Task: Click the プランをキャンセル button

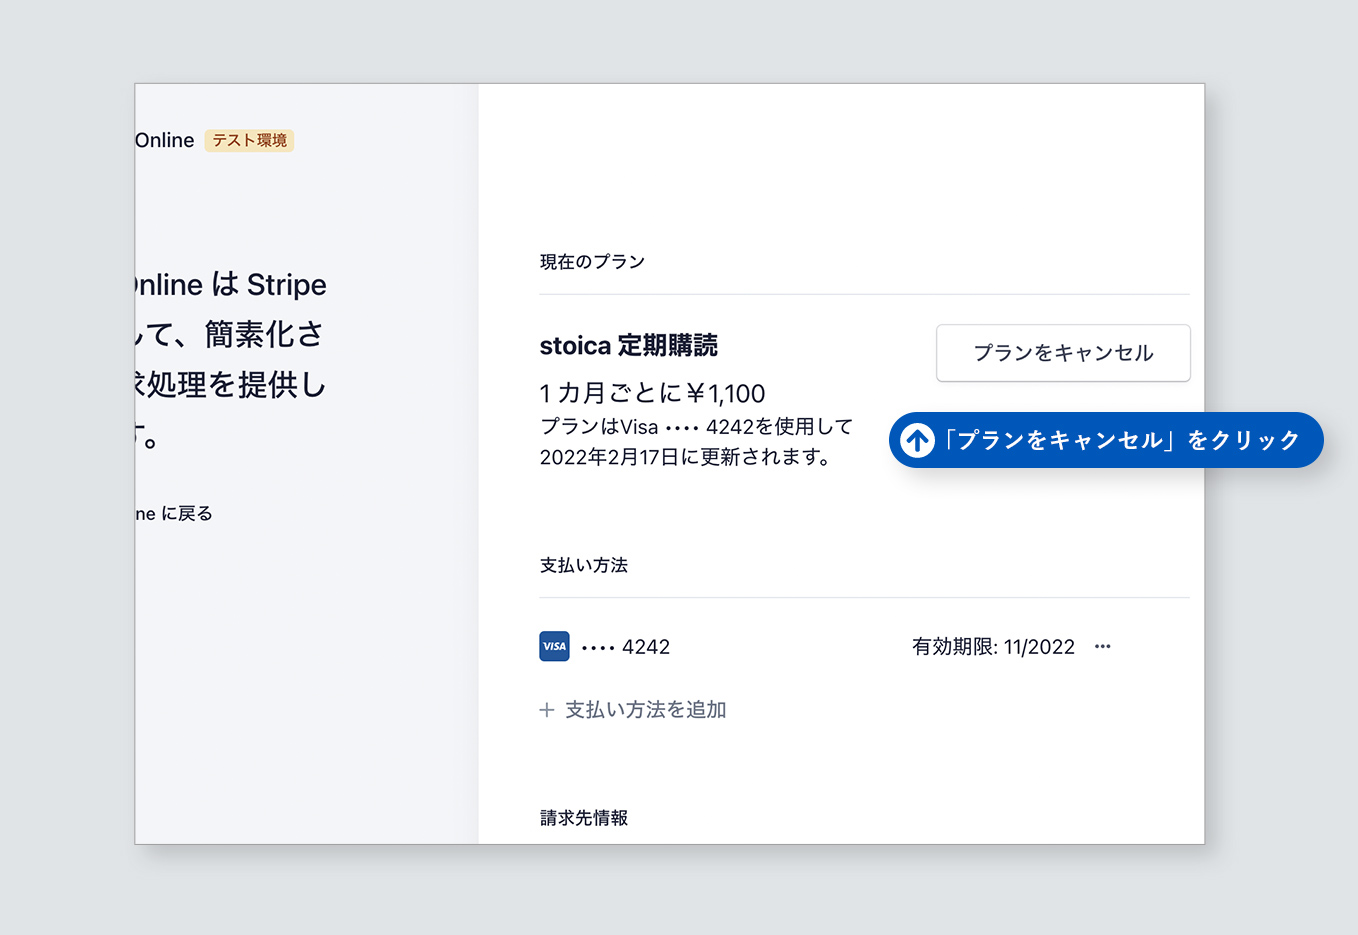Action: [x=1063, y=353]
